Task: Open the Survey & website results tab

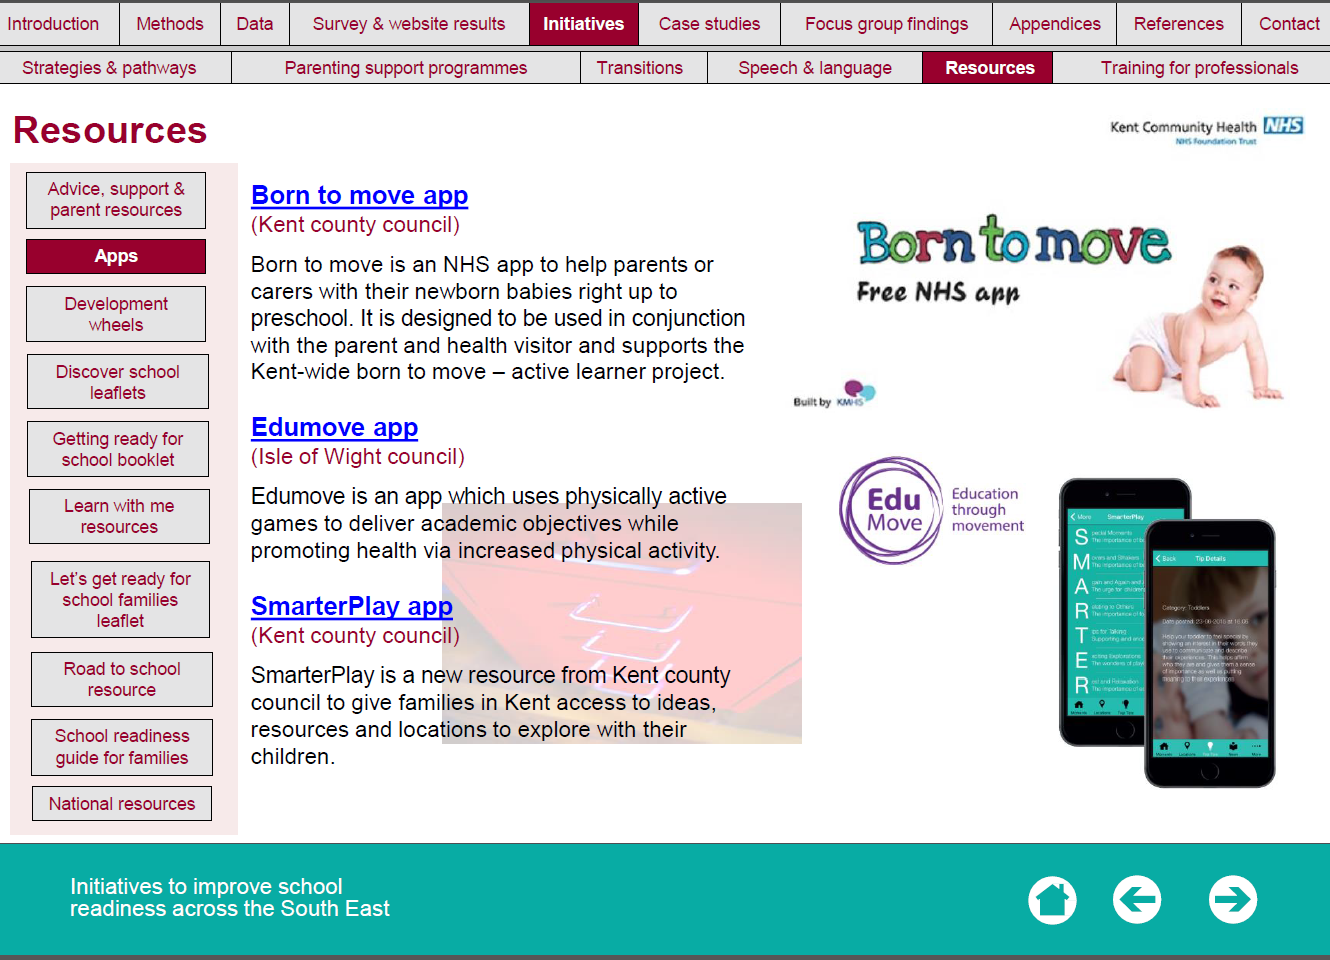Action: (x=408, y=24)
